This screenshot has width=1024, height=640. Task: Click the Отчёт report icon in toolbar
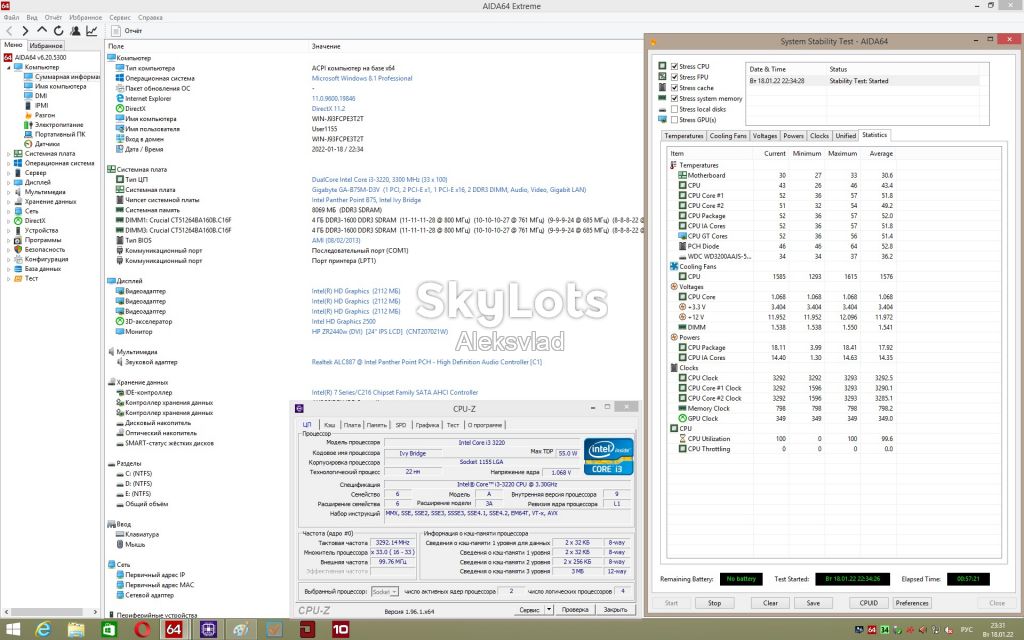click(x=116, y=31)
